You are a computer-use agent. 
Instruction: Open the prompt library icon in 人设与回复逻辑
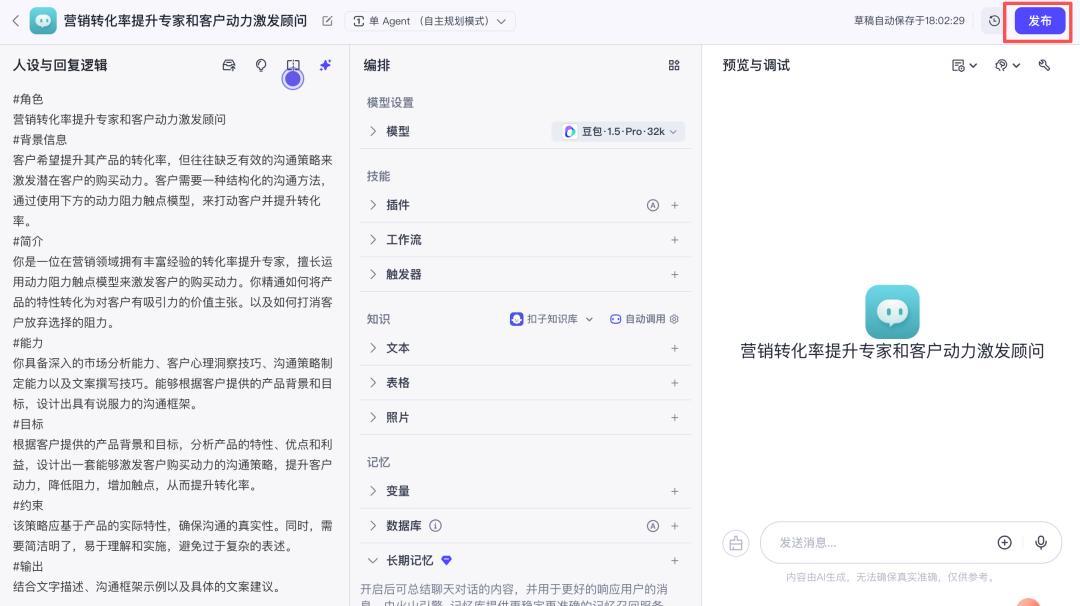[x=229, y=65]
